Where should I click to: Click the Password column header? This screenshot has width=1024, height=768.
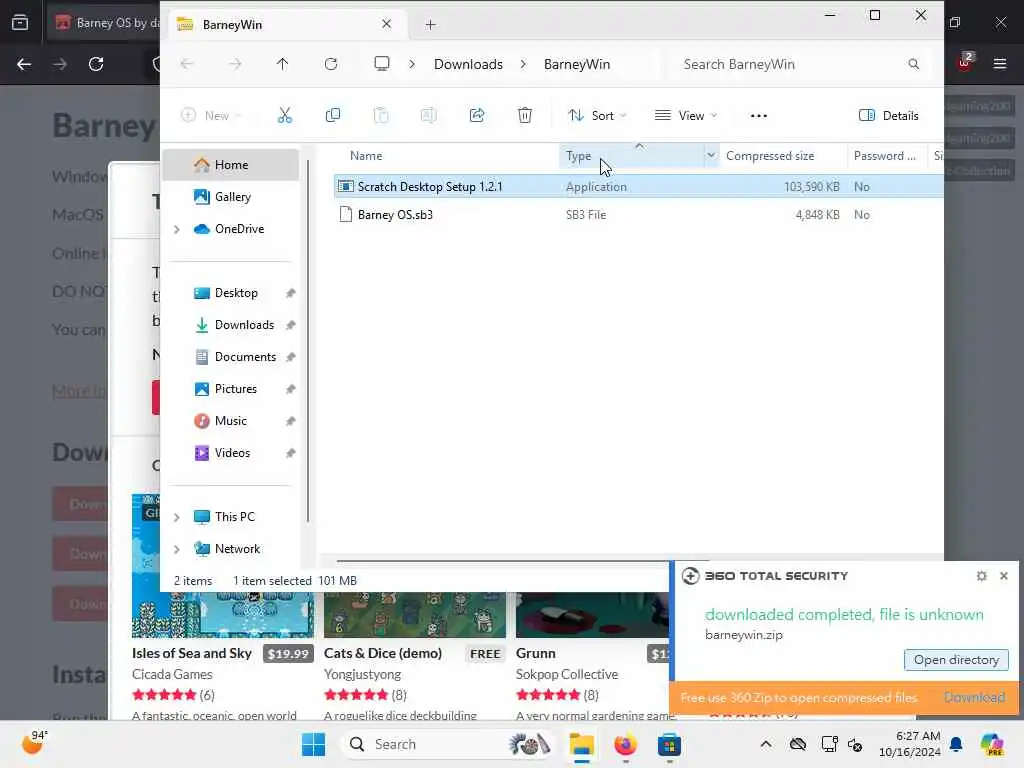pyautogui.click(x=884, y=155)
